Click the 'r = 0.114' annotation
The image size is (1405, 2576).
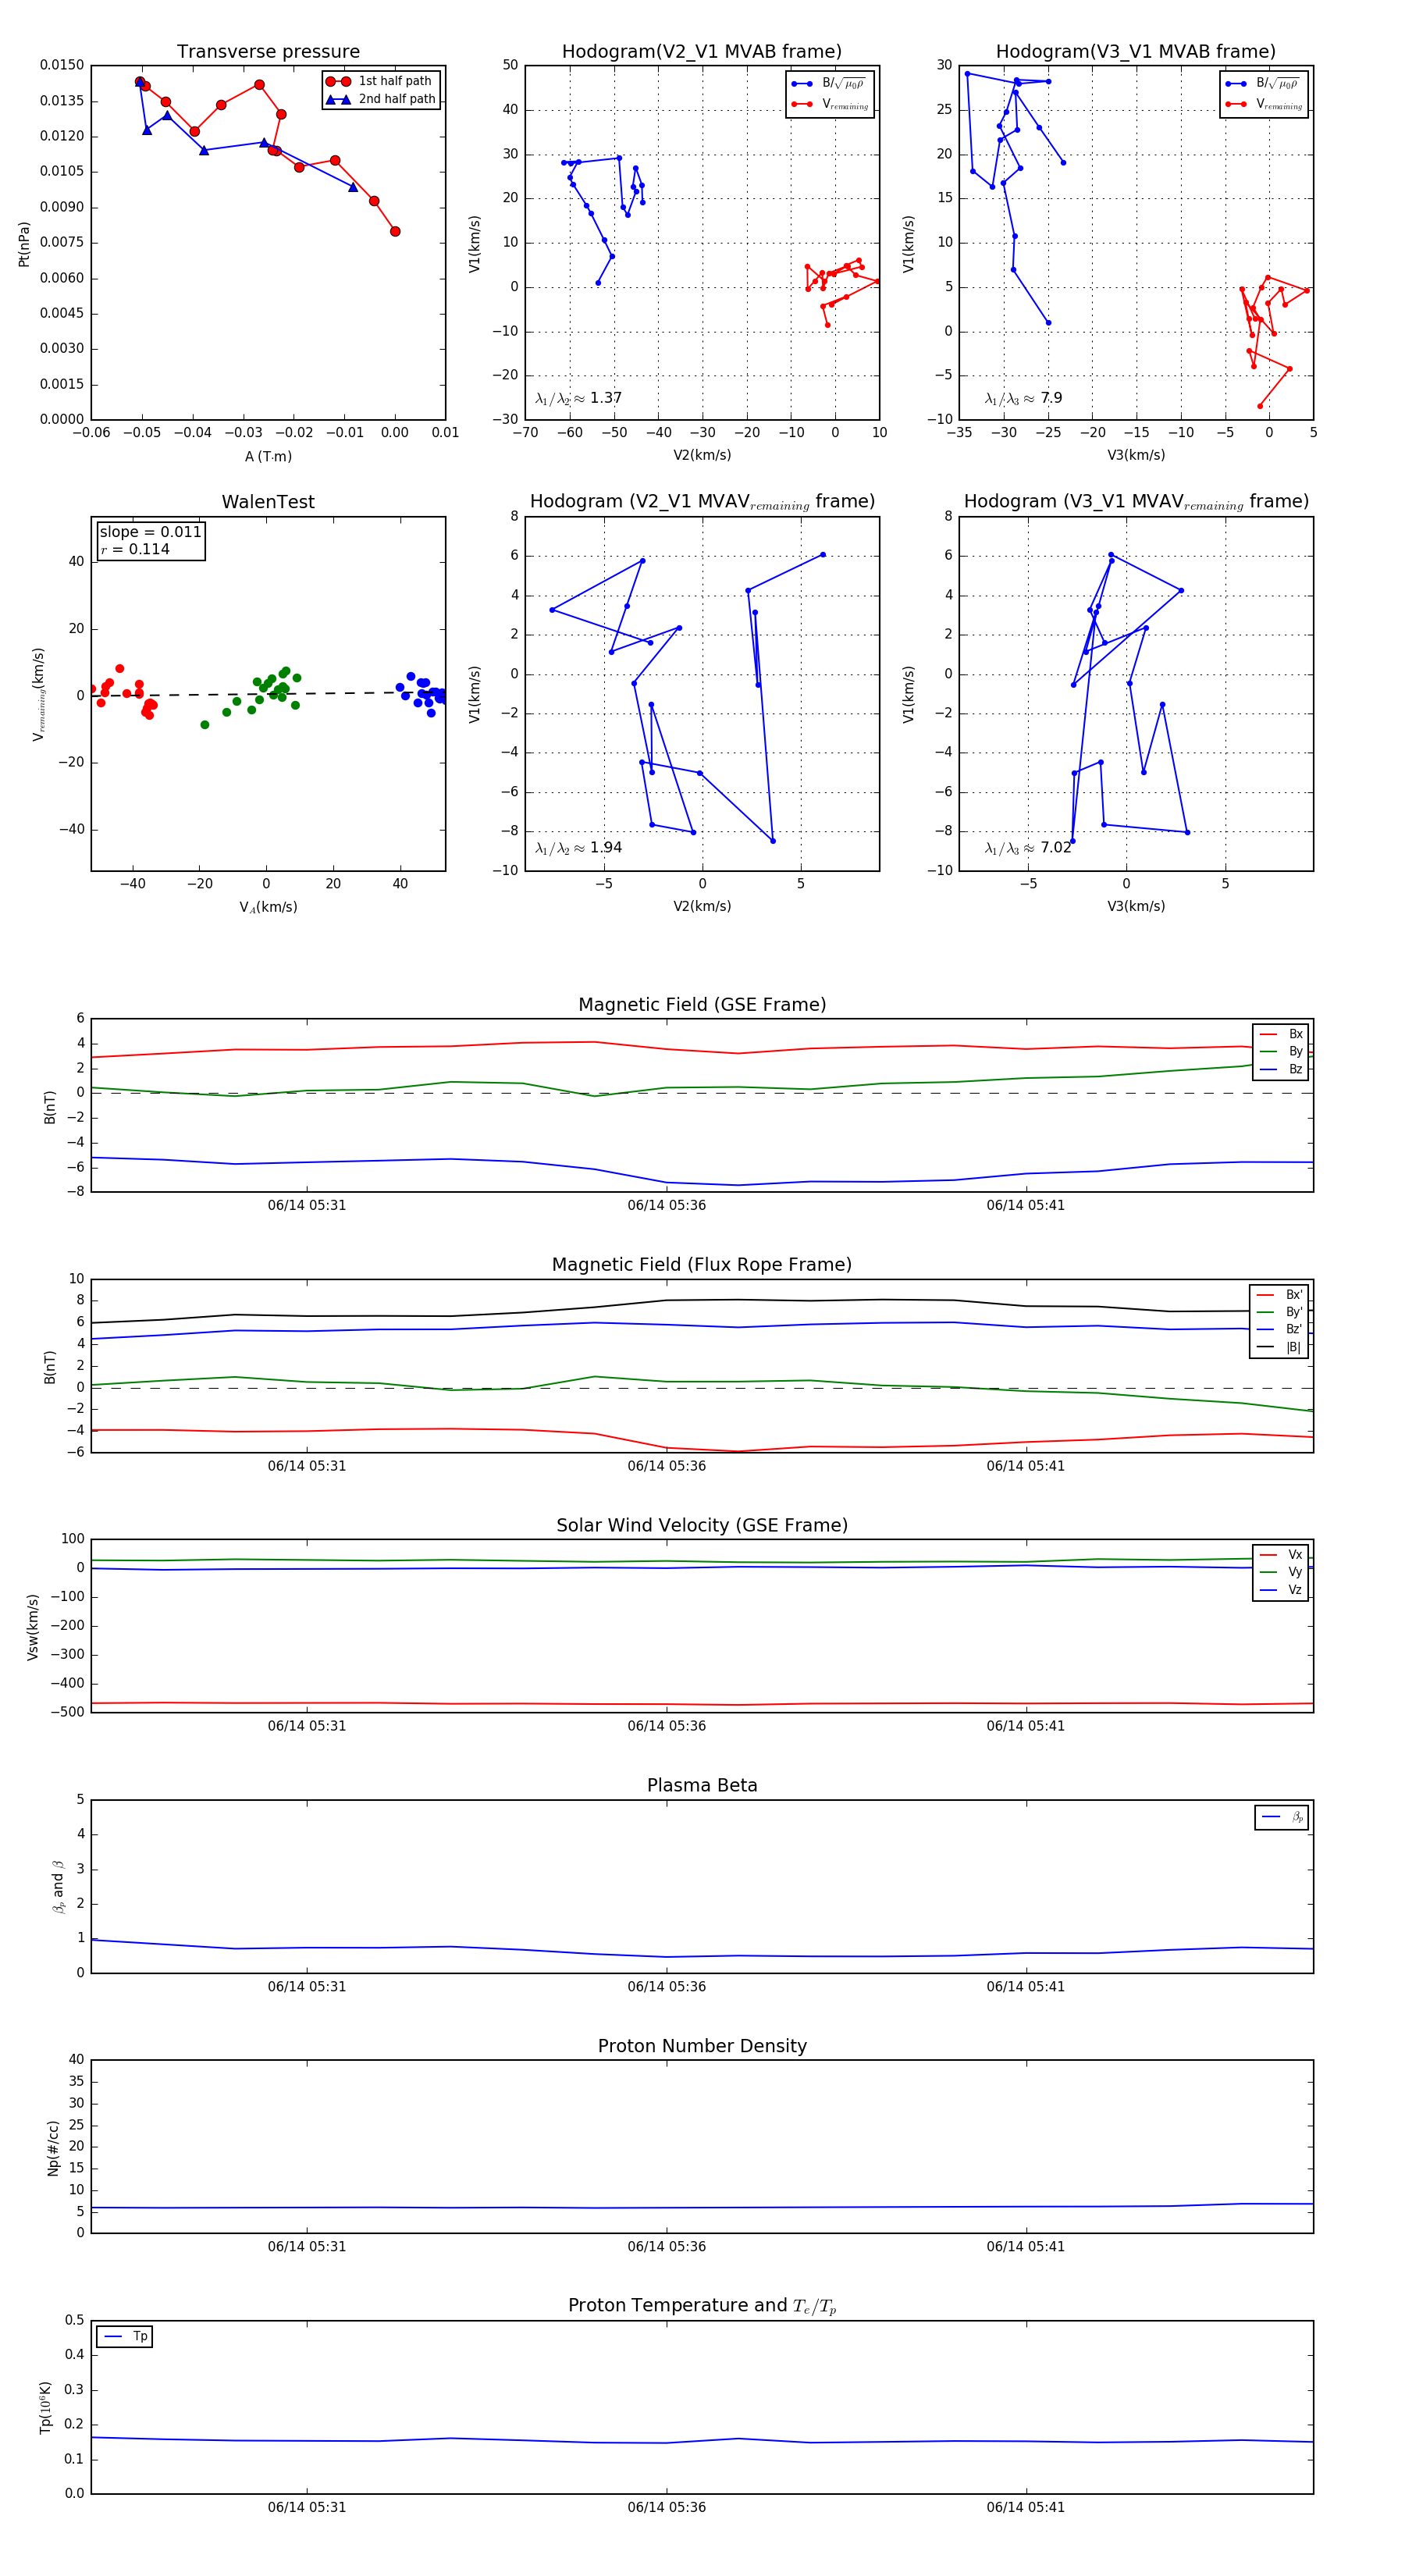[135, 549]
